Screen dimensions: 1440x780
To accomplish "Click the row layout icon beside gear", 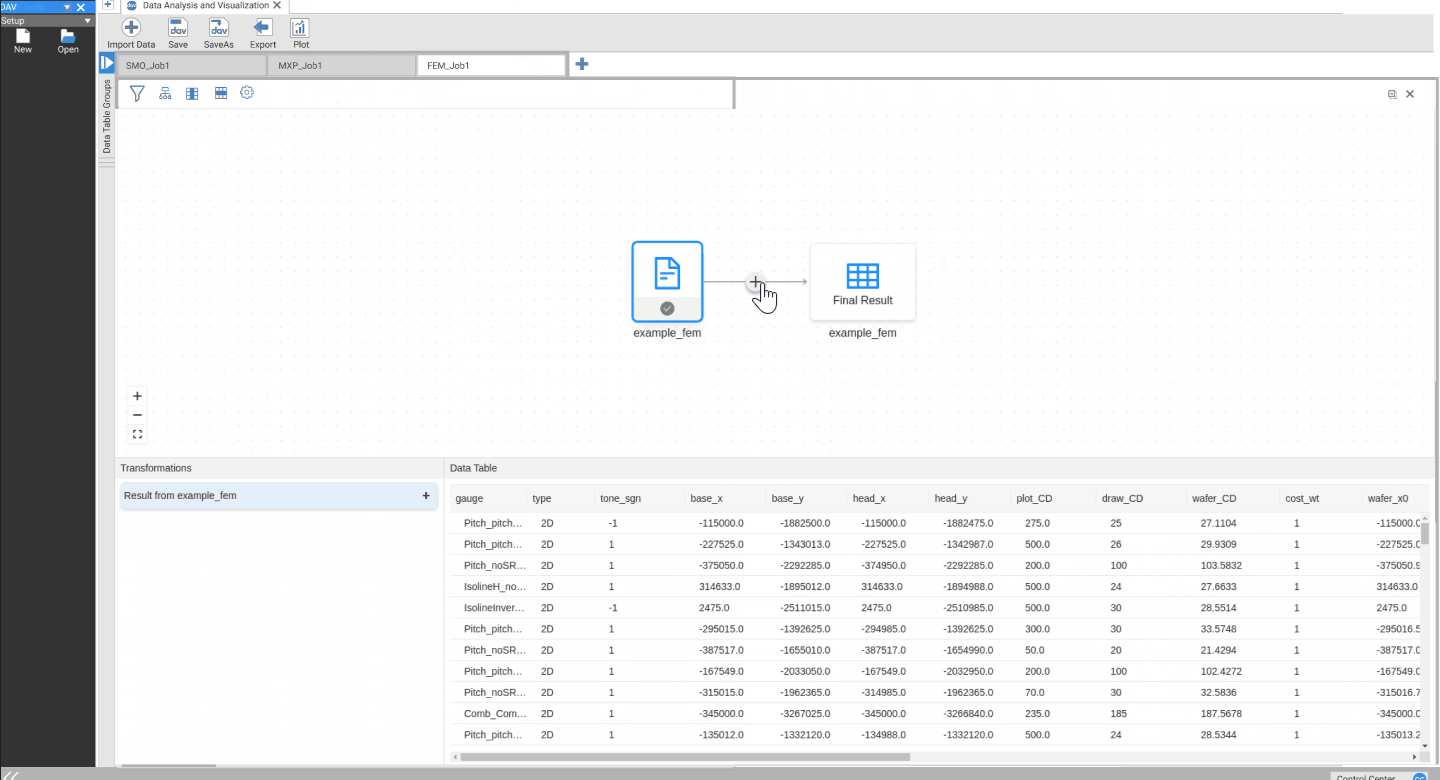I will [x=221, y=93].
